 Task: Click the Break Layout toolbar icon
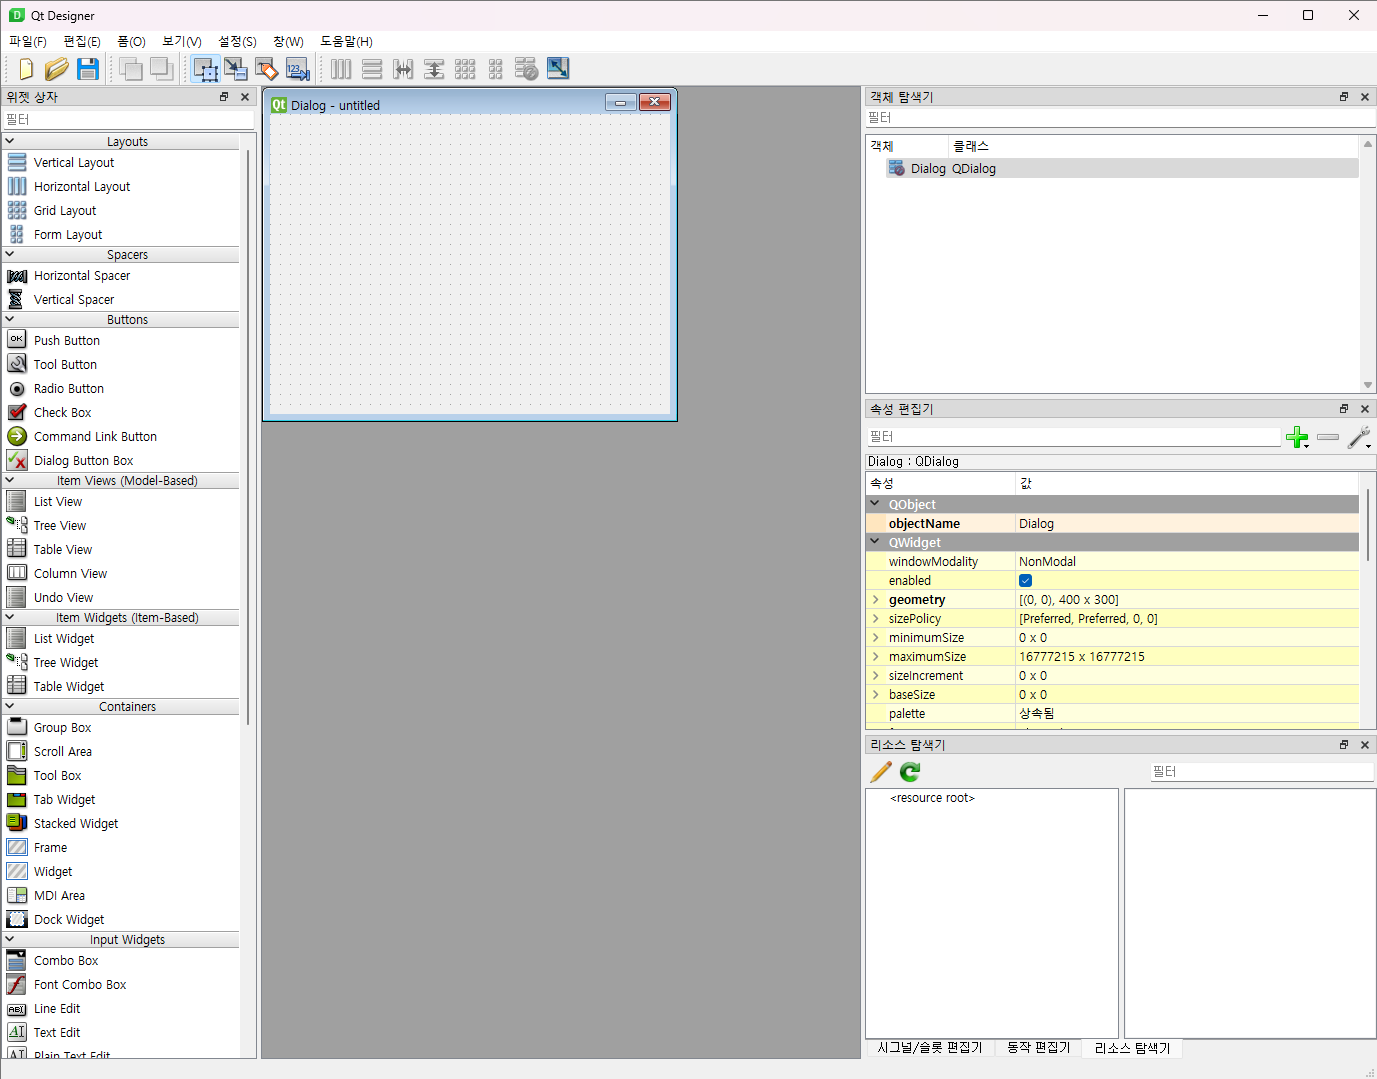527,69
